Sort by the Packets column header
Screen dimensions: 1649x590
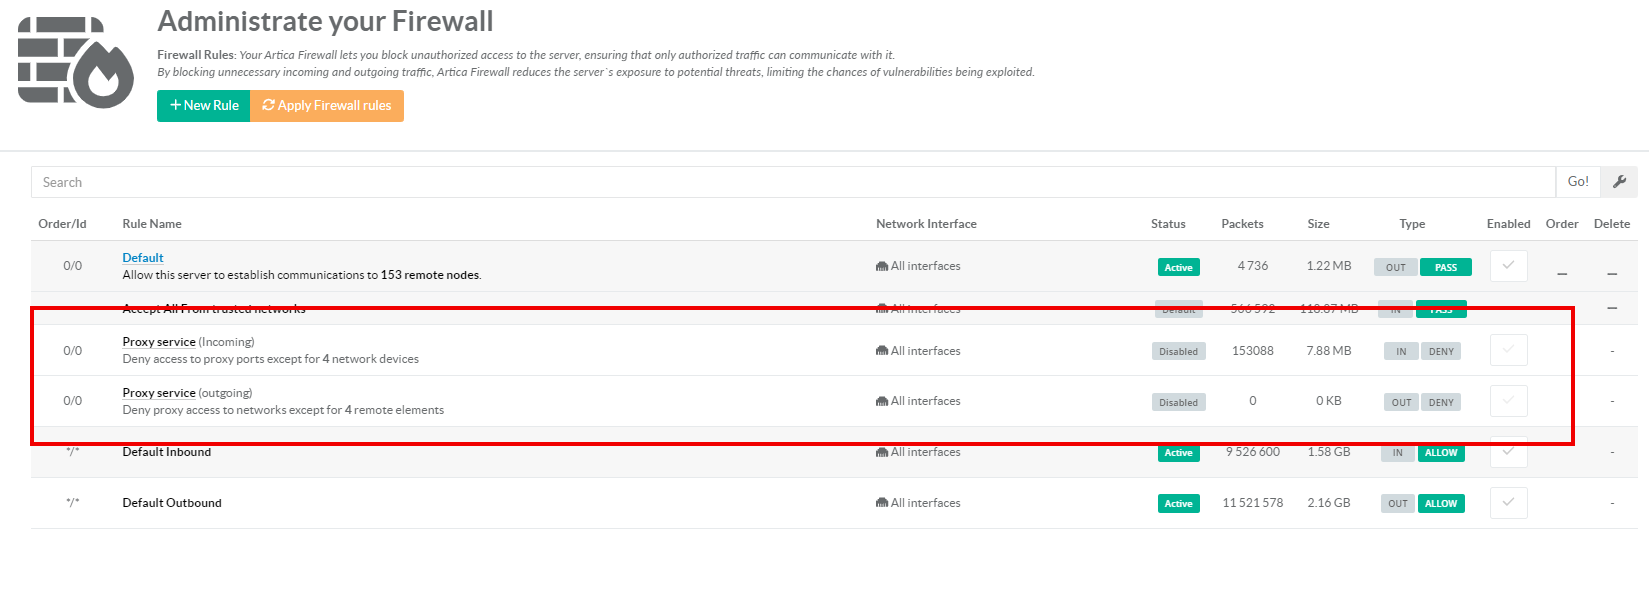[1242, 224]
